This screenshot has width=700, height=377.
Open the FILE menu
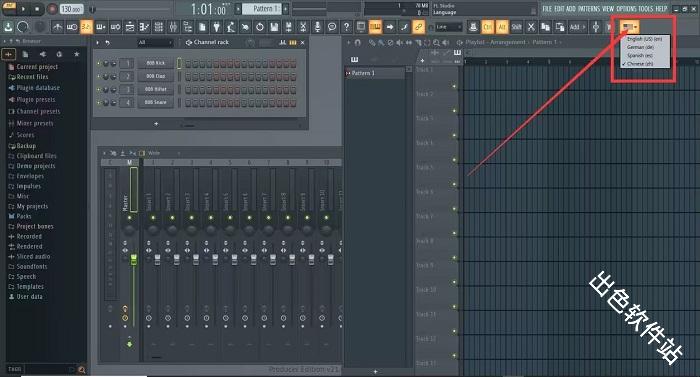(x=547, y=8)
